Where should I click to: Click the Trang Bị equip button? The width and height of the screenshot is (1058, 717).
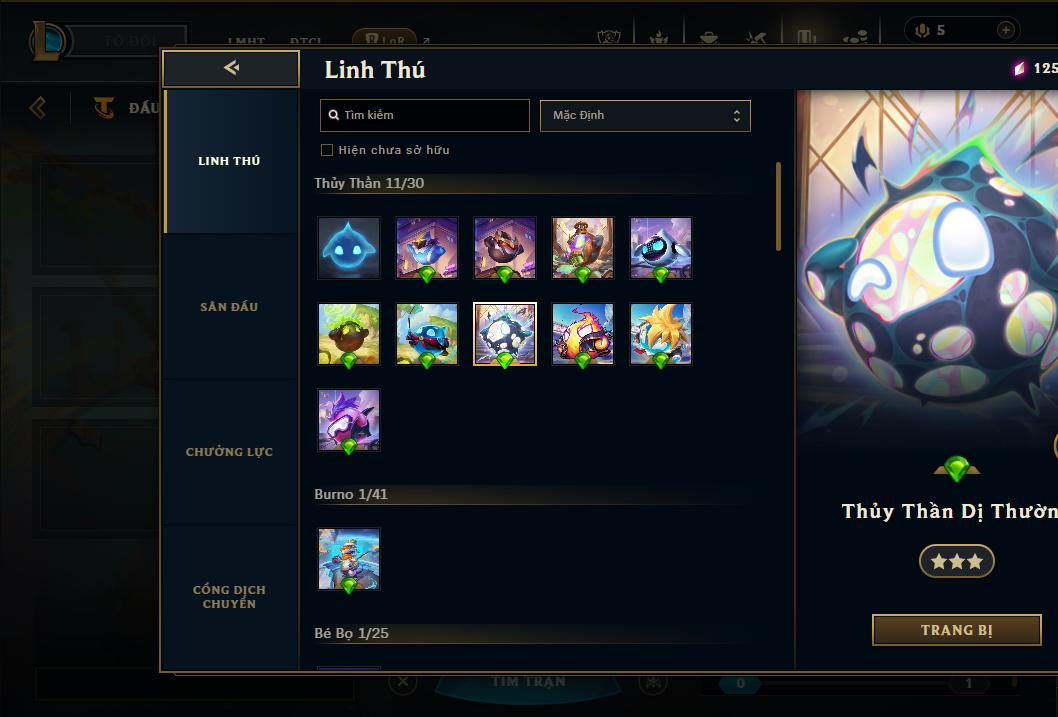tap(957, 630)
